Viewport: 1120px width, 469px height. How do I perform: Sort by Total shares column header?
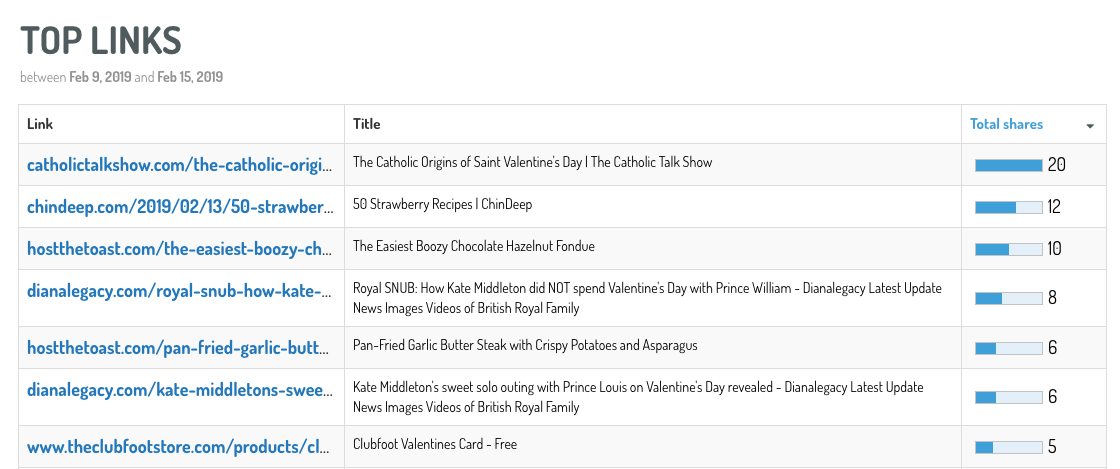pos(1006,124)
